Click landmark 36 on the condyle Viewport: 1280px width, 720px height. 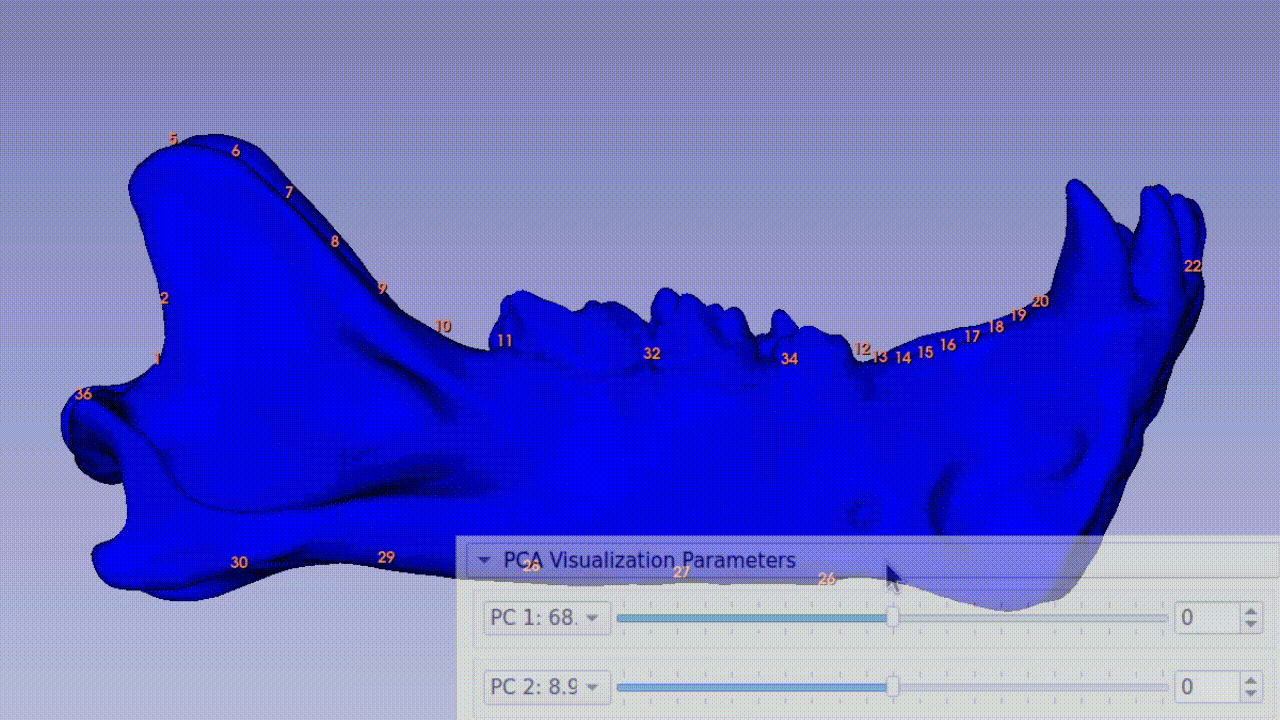(83, 394)
